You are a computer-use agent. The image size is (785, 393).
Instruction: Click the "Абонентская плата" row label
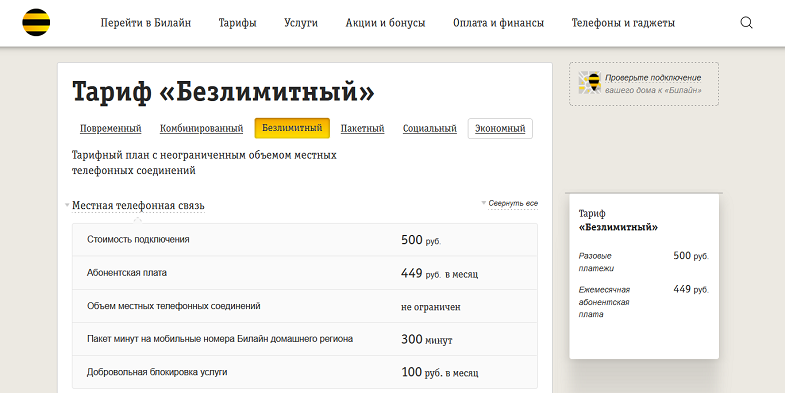tap(127, 273)
